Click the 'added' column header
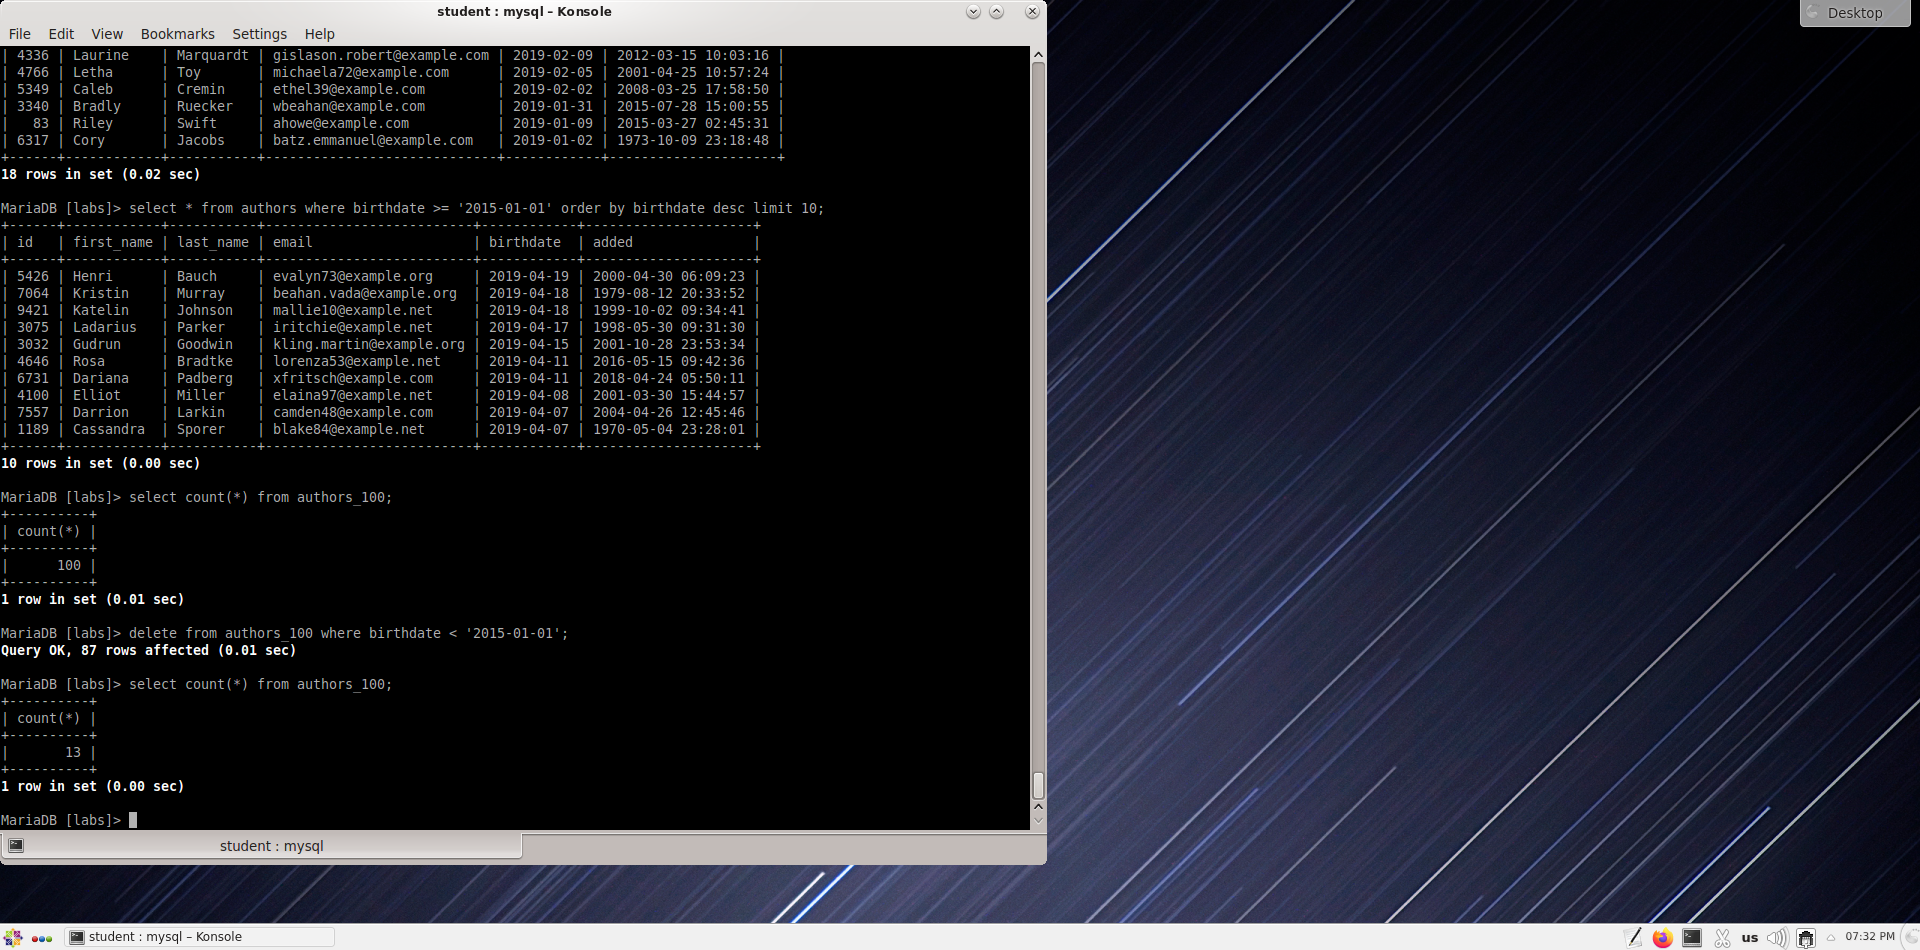1920x950 pixels. (613, 242)
